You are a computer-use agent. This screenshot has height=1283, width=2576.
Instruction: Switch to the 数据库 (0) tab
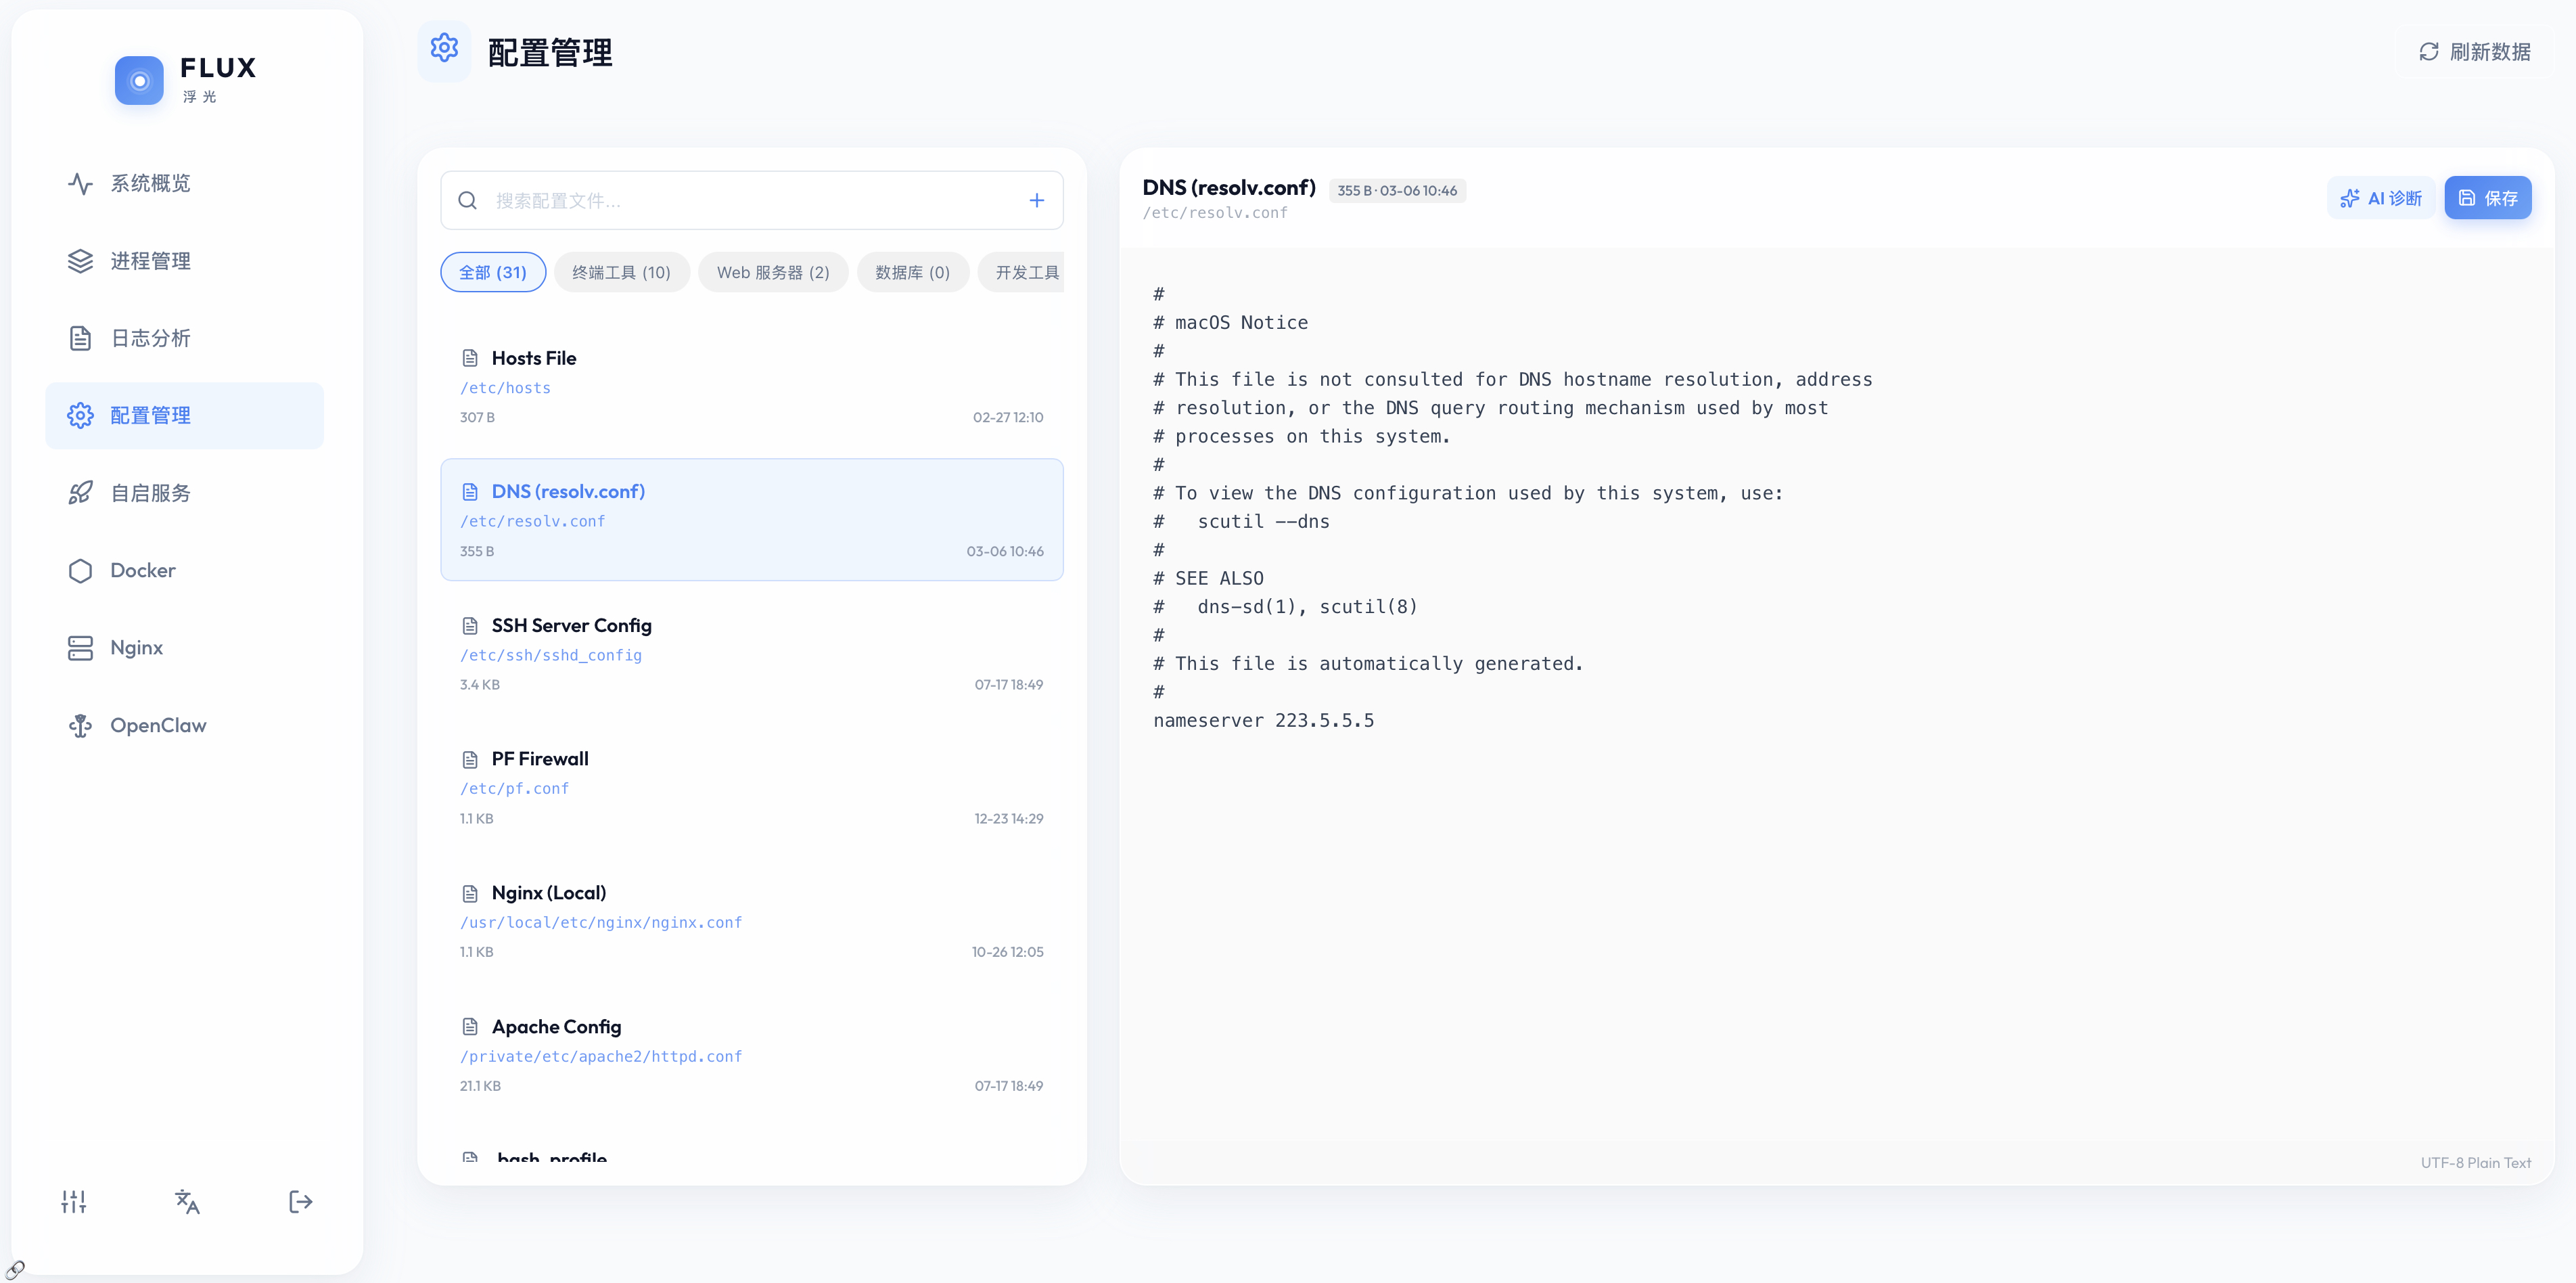tap(912, 271)
